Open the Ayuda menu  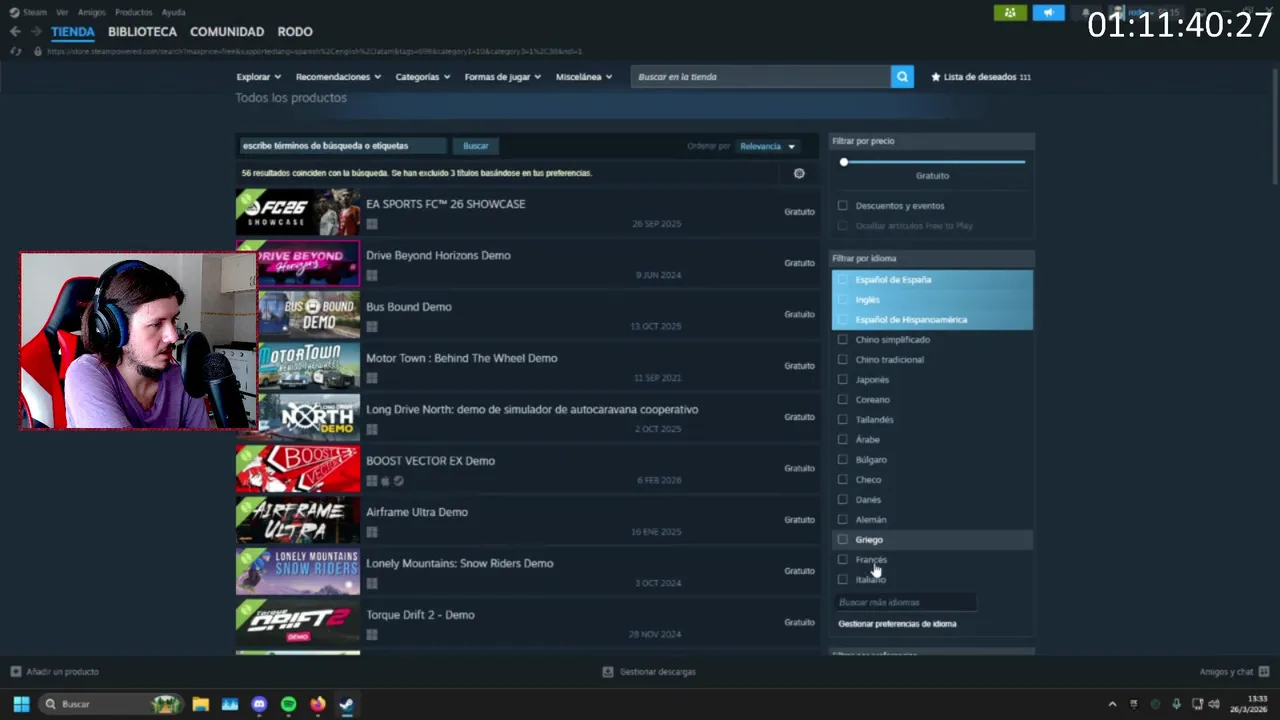coord(173,12)
